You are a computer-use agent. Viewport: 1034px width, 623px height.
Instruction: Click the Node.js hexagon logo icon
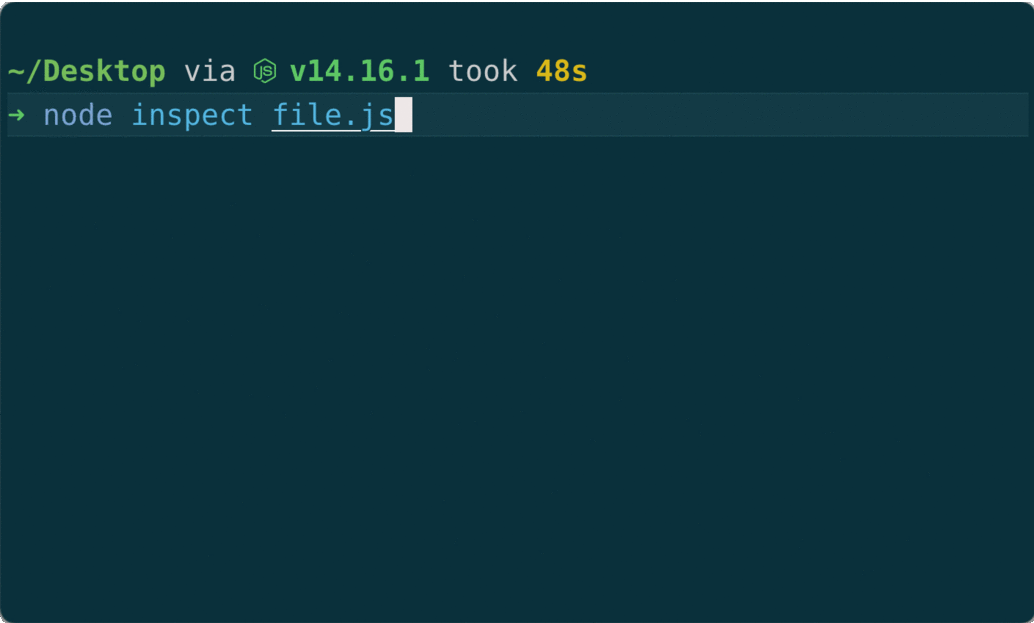point(264,71)
